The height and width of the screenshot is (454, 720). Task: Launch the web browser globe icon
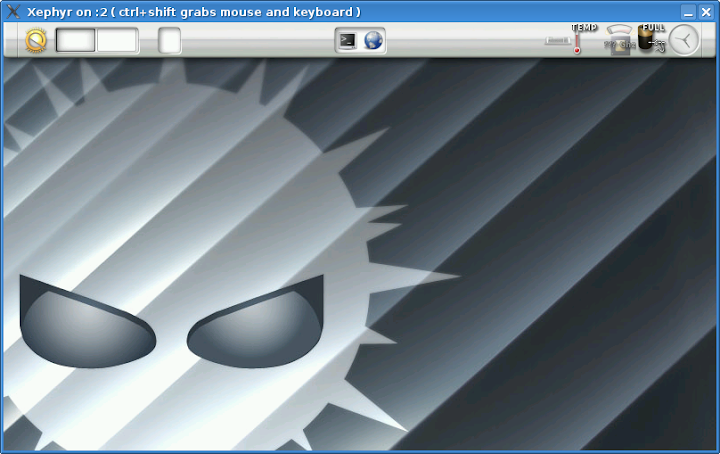coord(373,40)
